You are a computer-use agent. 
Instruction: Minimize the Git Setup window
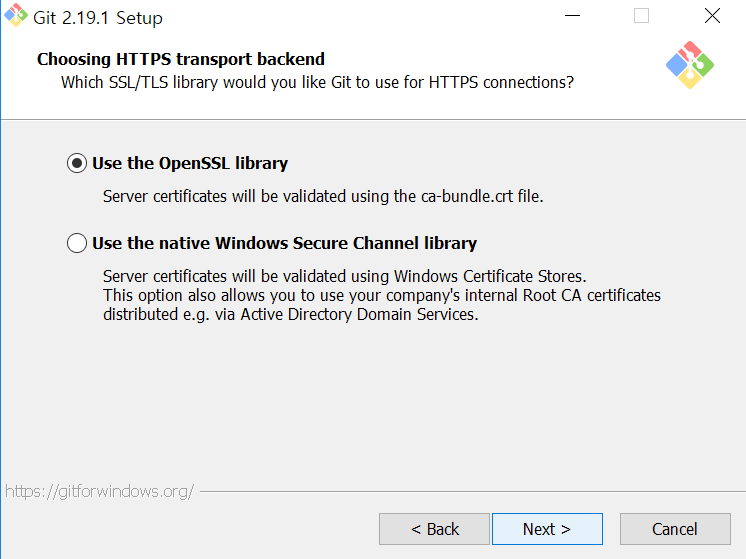pos(572,16)
